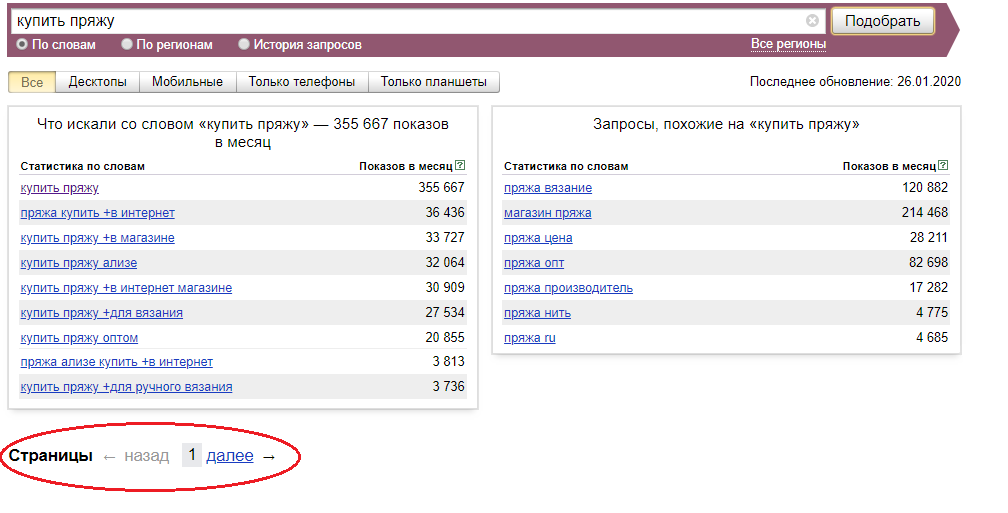Click the 'Запросы, похожие на «купить пряжу»' heading

(x=726, y=124)
